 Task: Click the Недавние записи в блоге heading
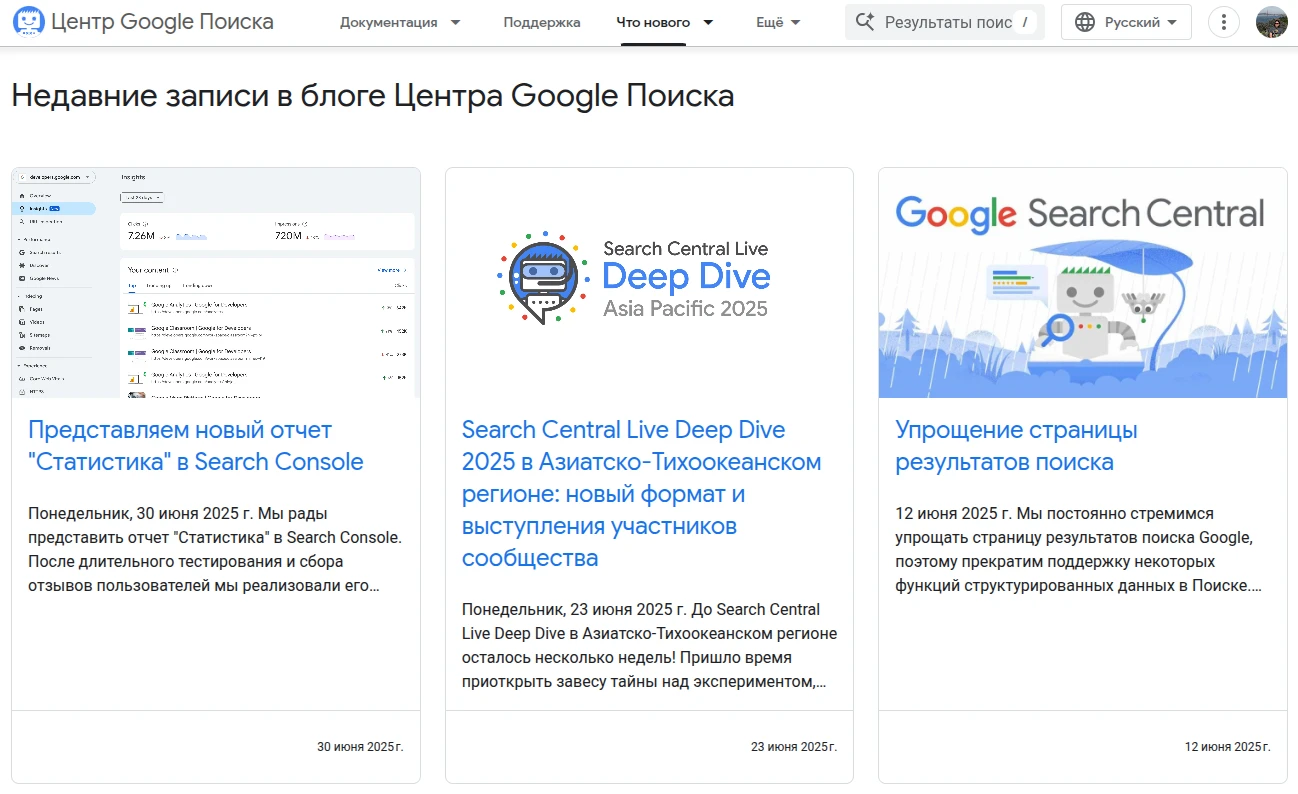click(373, 96)
